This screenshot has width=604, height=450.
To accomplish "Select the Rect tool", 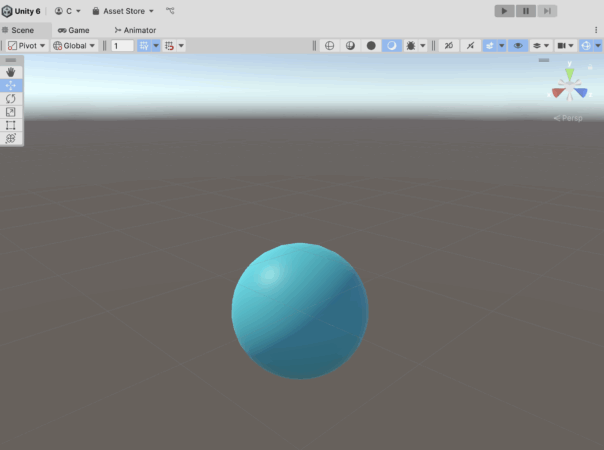I will [11, 125].
